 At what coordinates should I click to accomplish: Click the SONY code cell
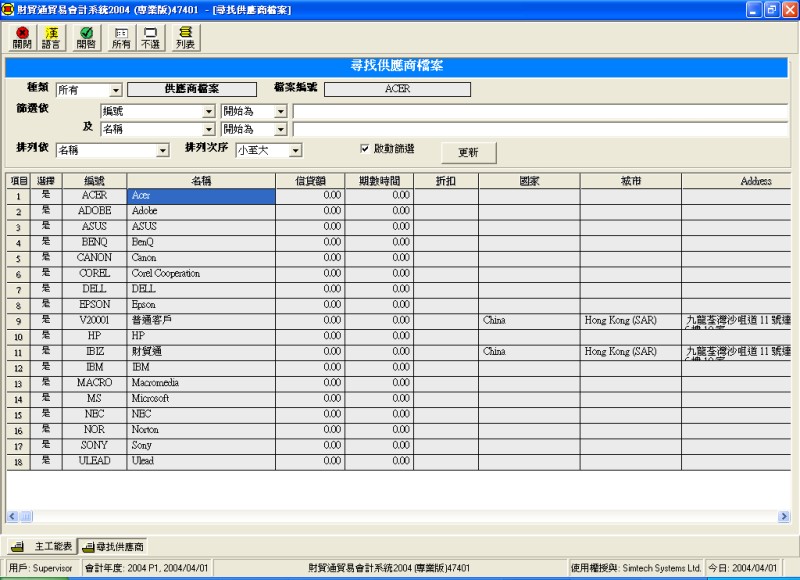94,446
